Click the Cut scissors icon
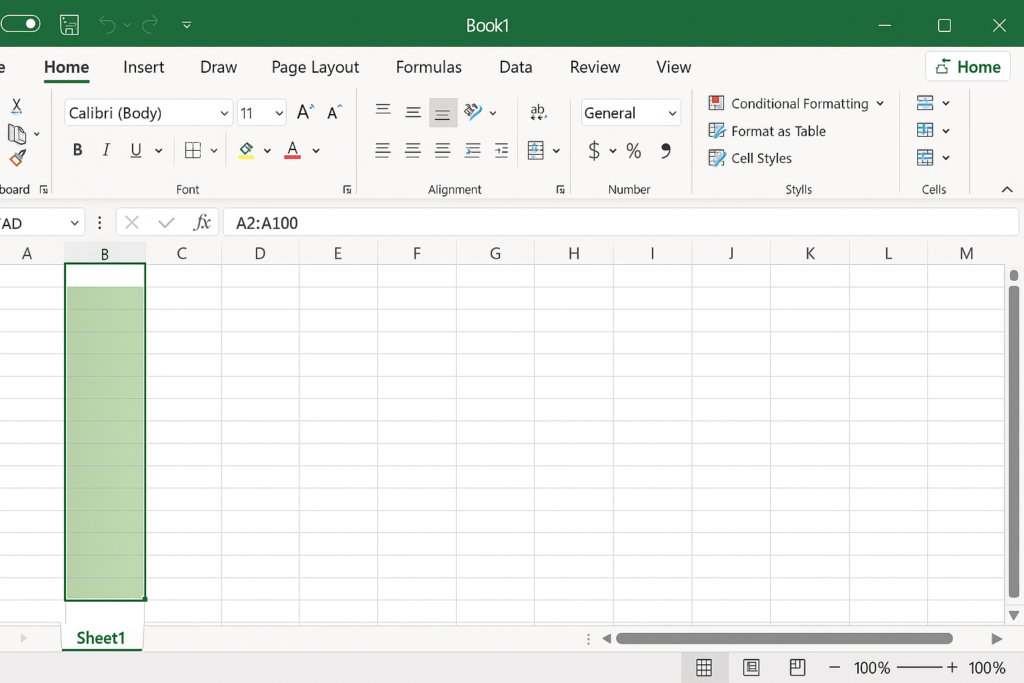Screen dimensions: 1024x683 tap(16, 106)
